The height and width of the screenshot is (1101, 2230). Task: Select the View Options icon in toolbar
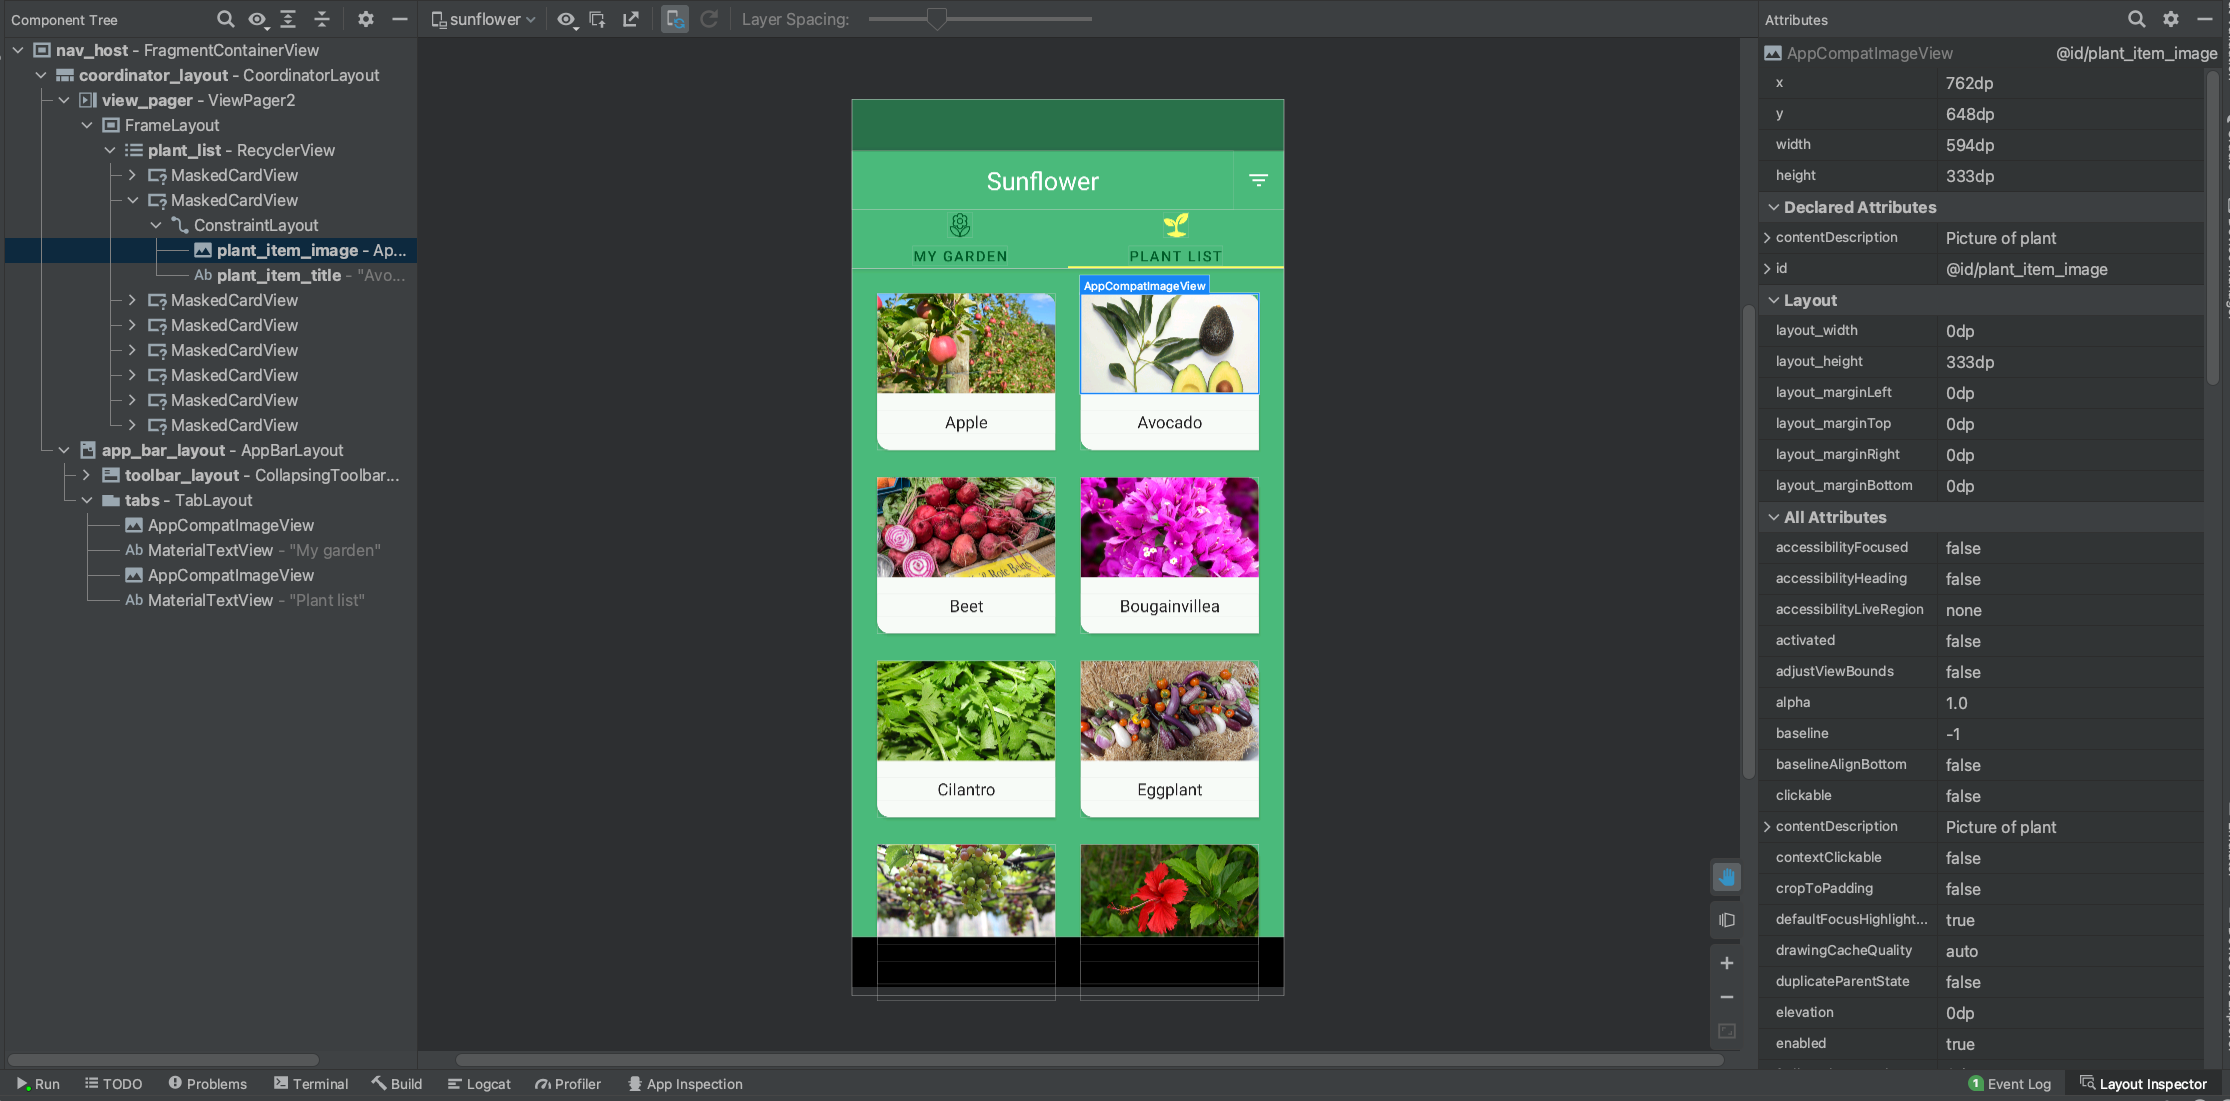pos(566,20)
